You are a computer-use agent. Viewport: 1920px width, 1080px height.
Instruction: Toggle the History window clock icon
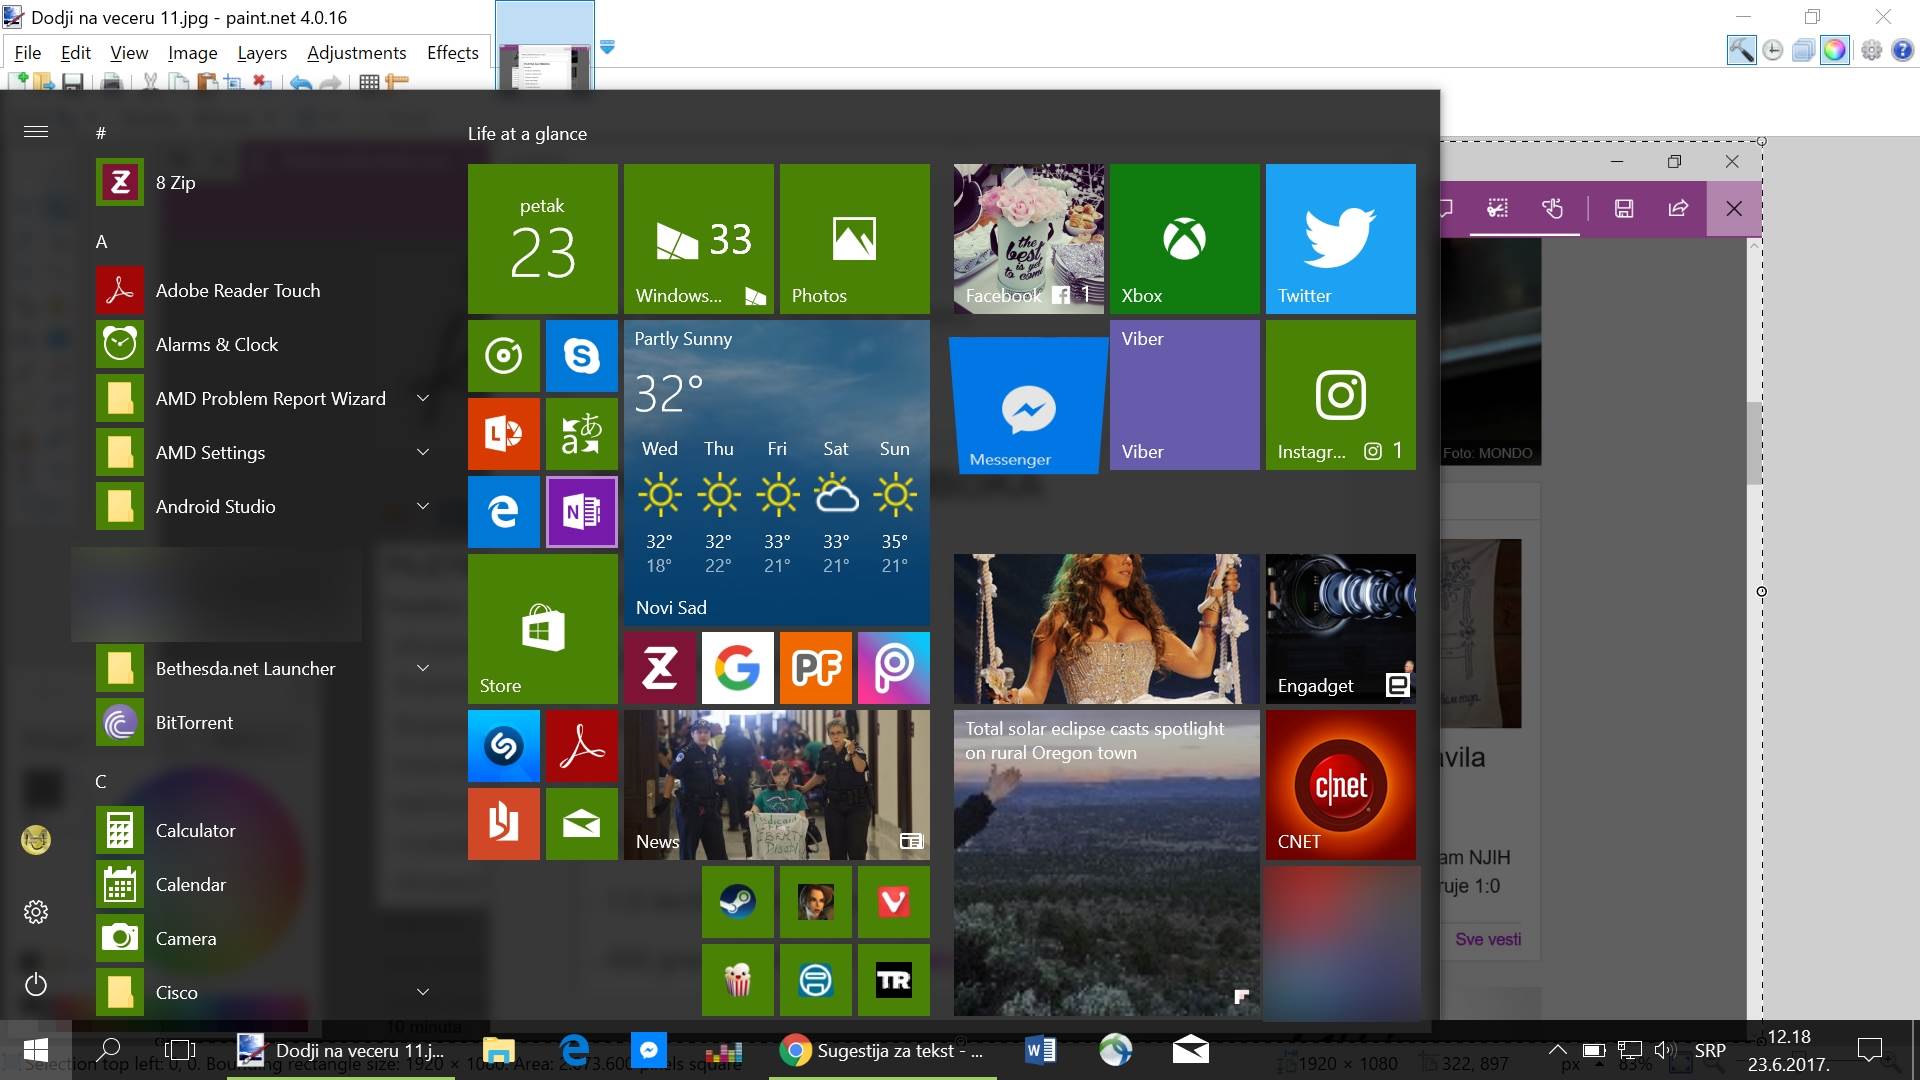click(x=1770, y=50)
